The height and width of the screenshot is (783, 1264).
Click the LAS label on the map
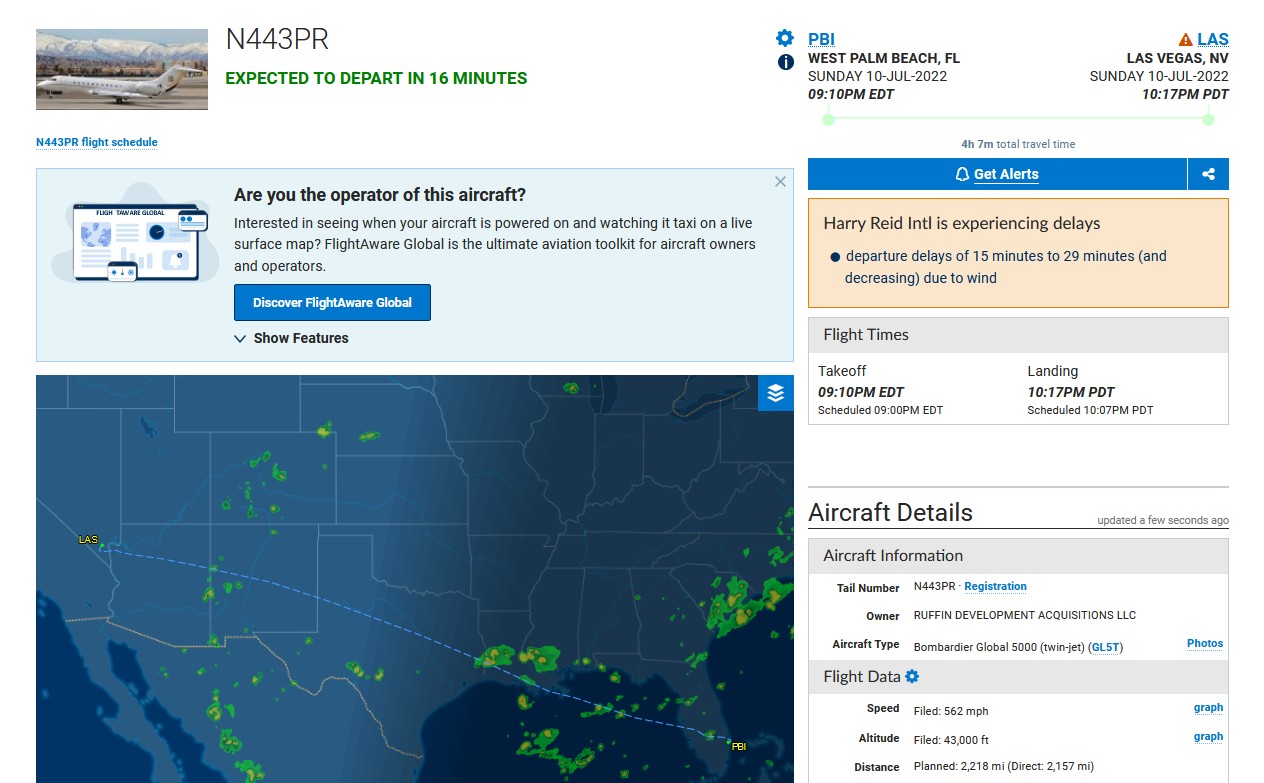click(x=88, y=540)
